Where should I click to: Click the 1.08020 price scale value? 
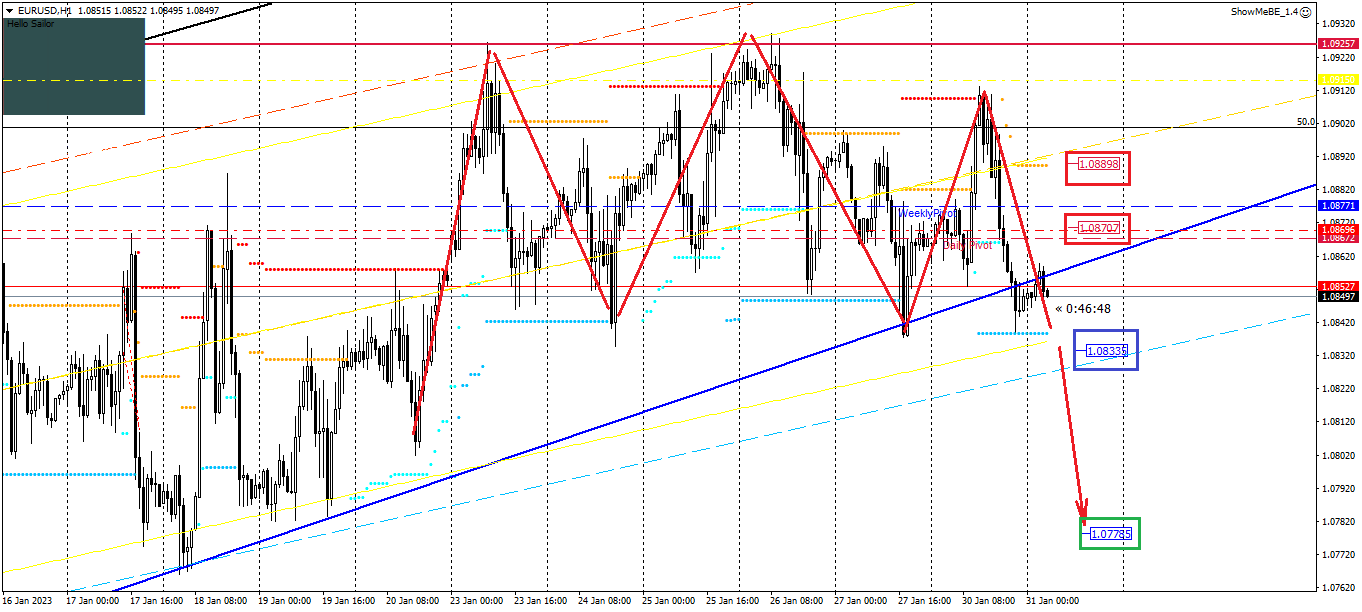tap(1338, 455)
